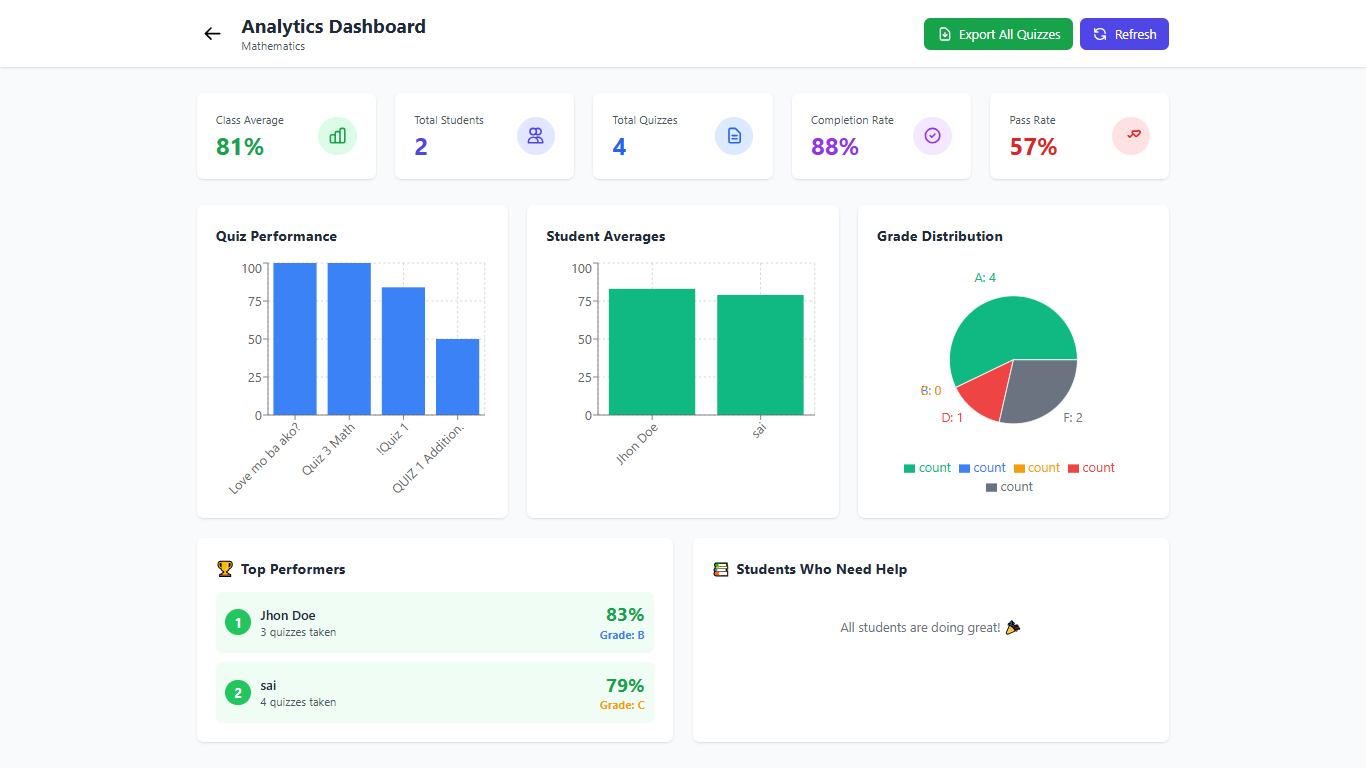Click the 'Mathematics' subtitle
This screenshot has width=1366, height=768.
(x=273, y=46)
